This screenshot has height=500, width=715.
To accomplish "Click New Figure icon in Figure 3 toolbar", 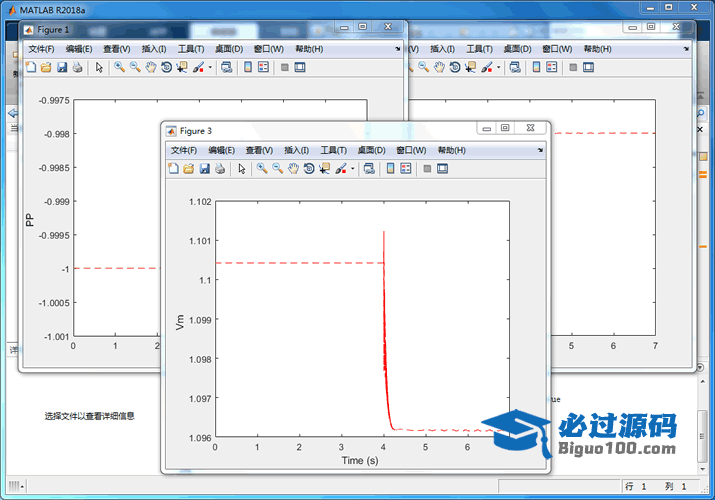I will (173, 169).
